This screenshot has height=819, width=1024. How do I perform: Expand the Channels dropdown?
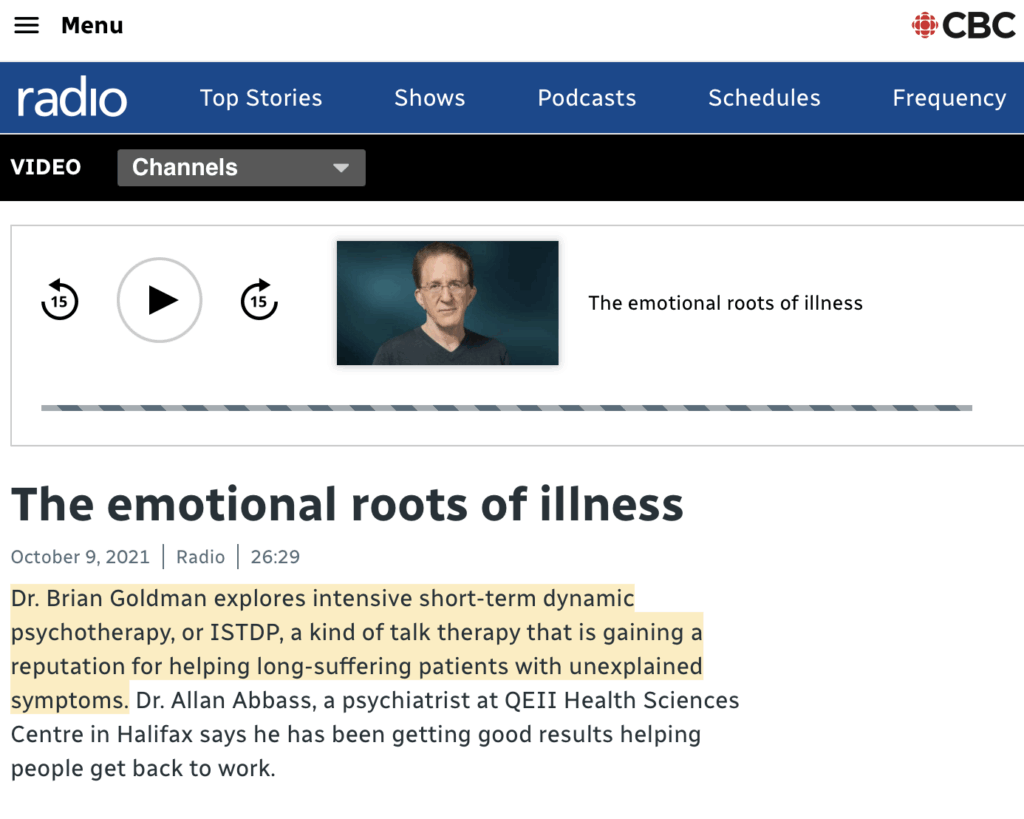(x=240, y=168)
